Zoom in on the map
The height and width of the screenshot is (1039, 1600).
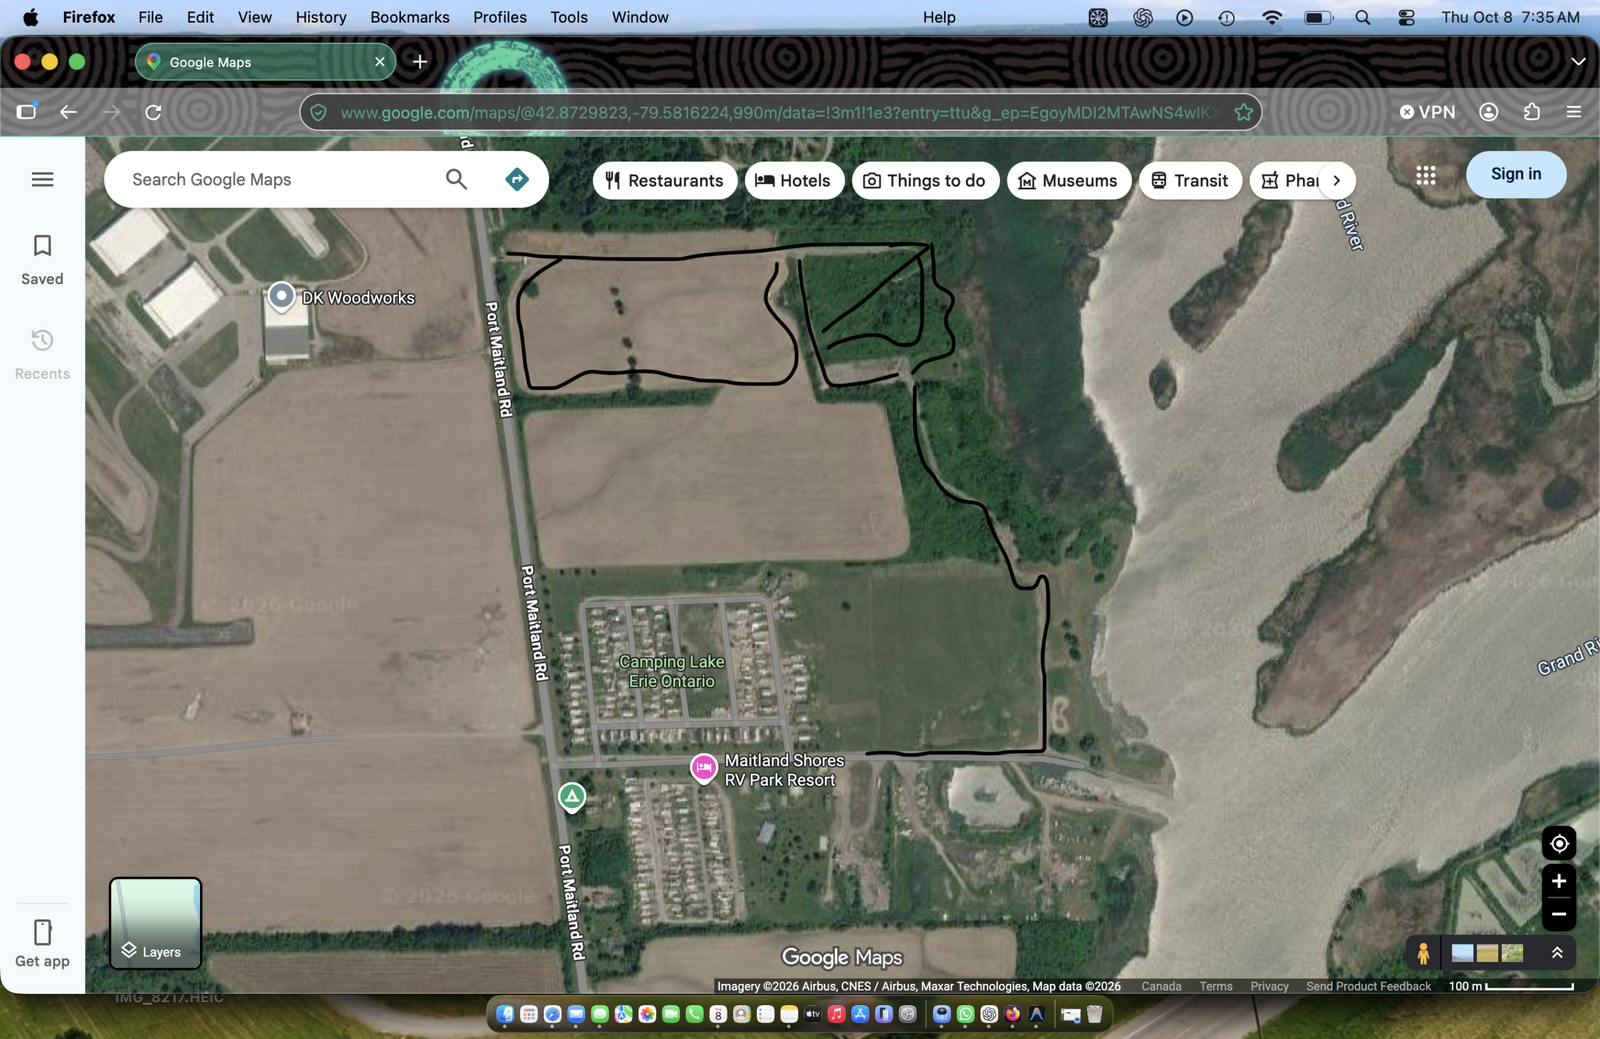click(x=1559, y=881)
